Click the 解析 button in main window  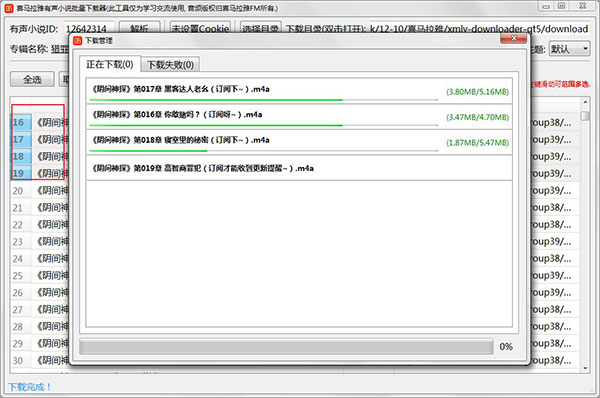coord(139,28)
